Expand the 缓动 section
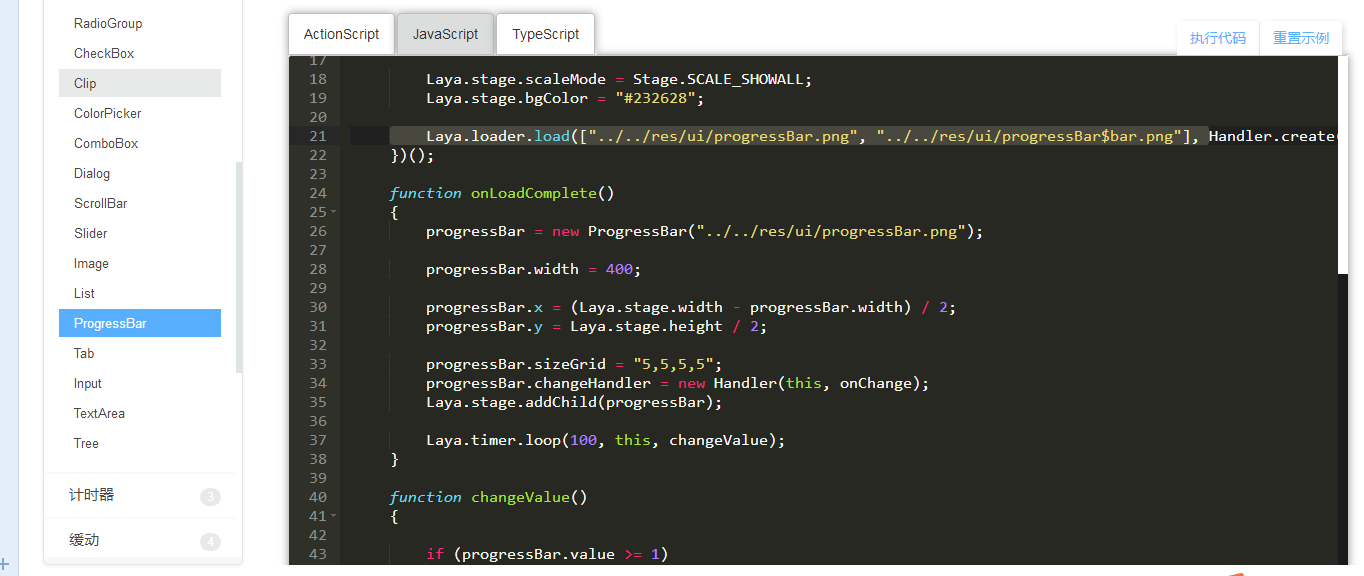This screenshot has height=576, width=1364. 84,540
